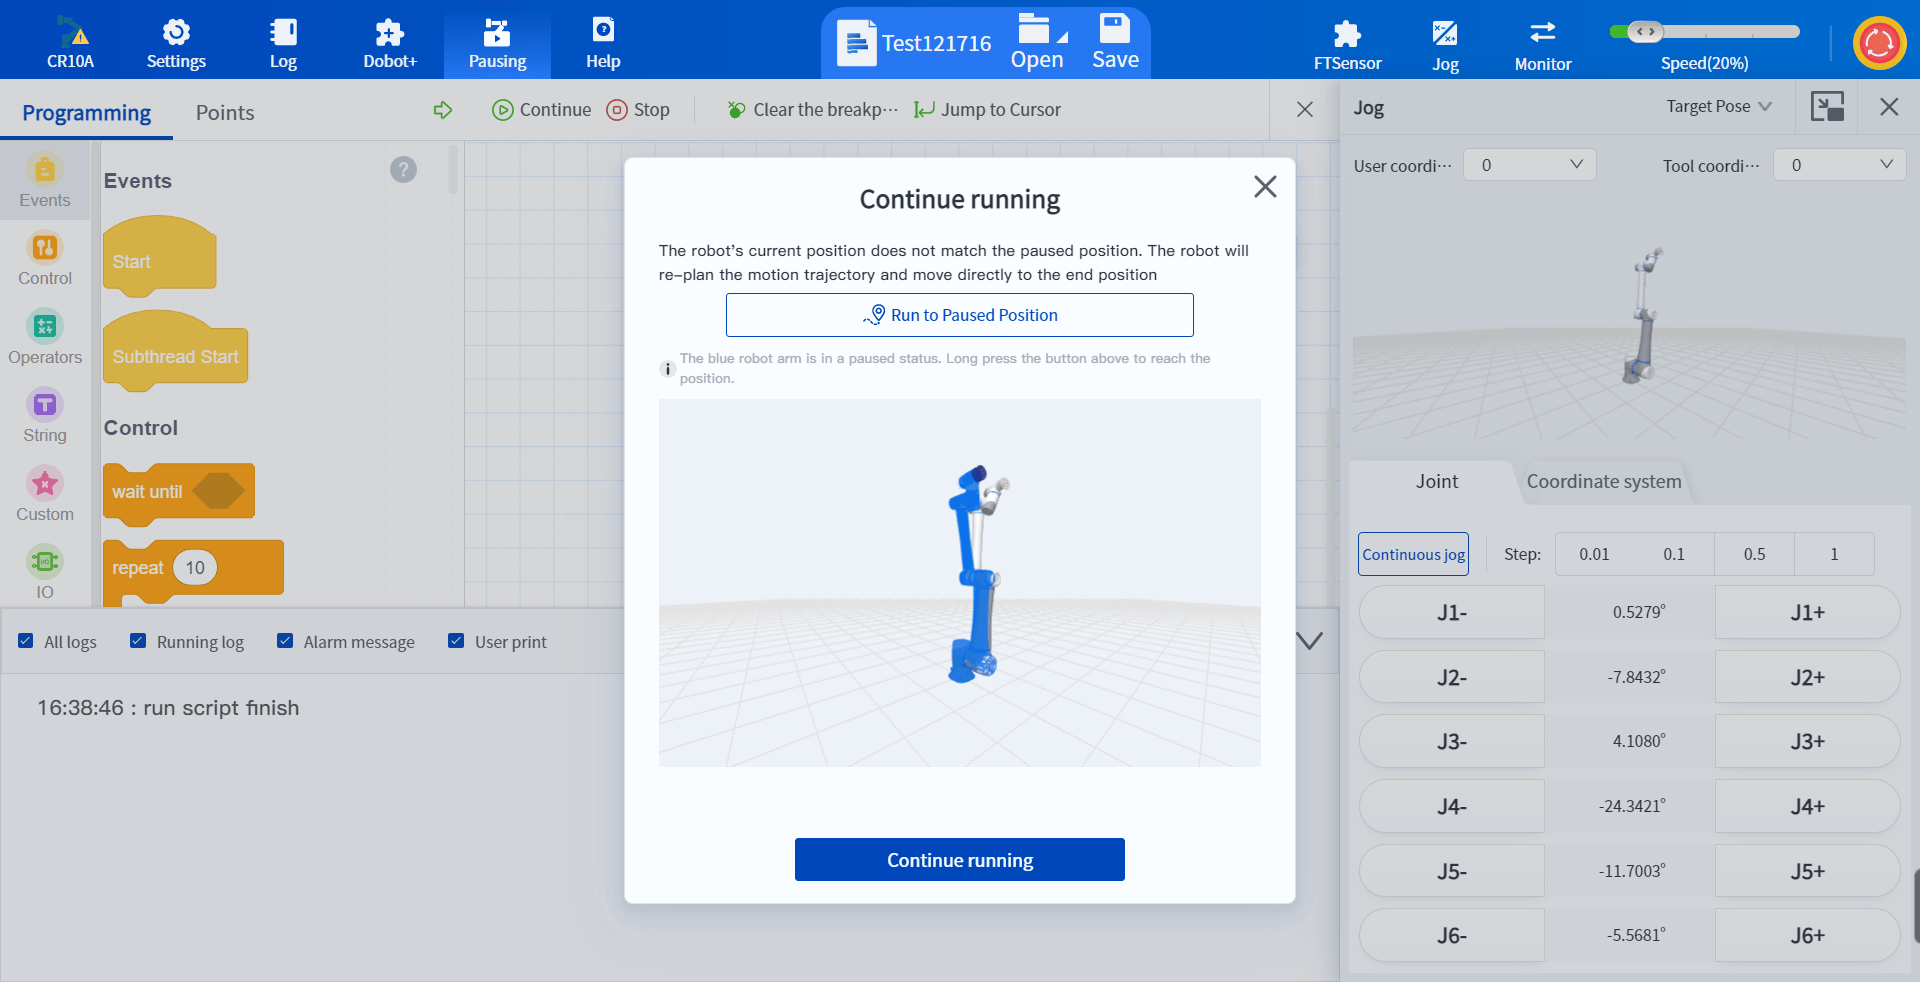1920x982 pixels.
Task: Click the Save file icon
Action: (x=1115, y=30)
